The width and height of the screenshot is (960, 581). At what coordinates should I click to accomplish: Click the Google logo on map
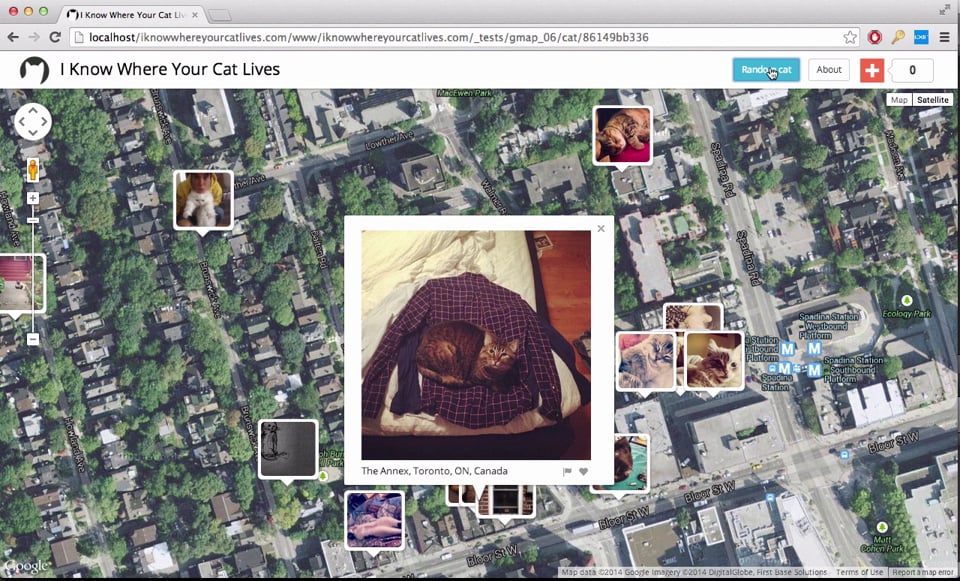tap(26, 566)
